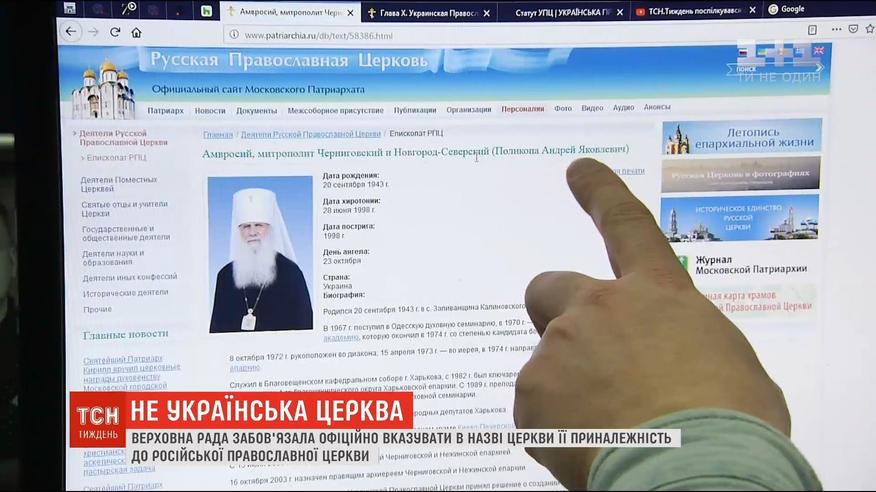Click the site 'поиск' search field
876x492 pixels.
coord(773,68)
